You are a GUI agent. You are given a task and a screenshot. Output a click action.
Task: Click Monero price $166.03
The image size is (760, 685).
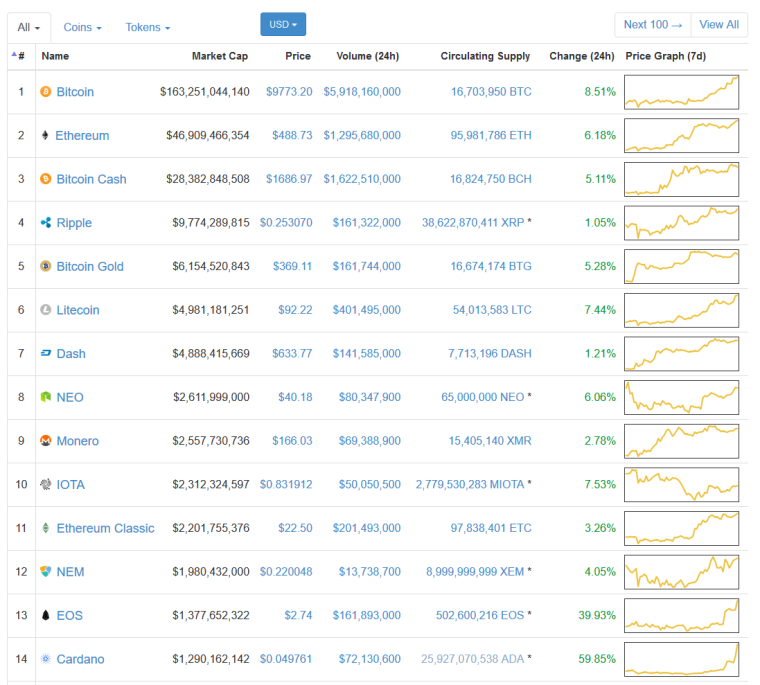(292, 441)
